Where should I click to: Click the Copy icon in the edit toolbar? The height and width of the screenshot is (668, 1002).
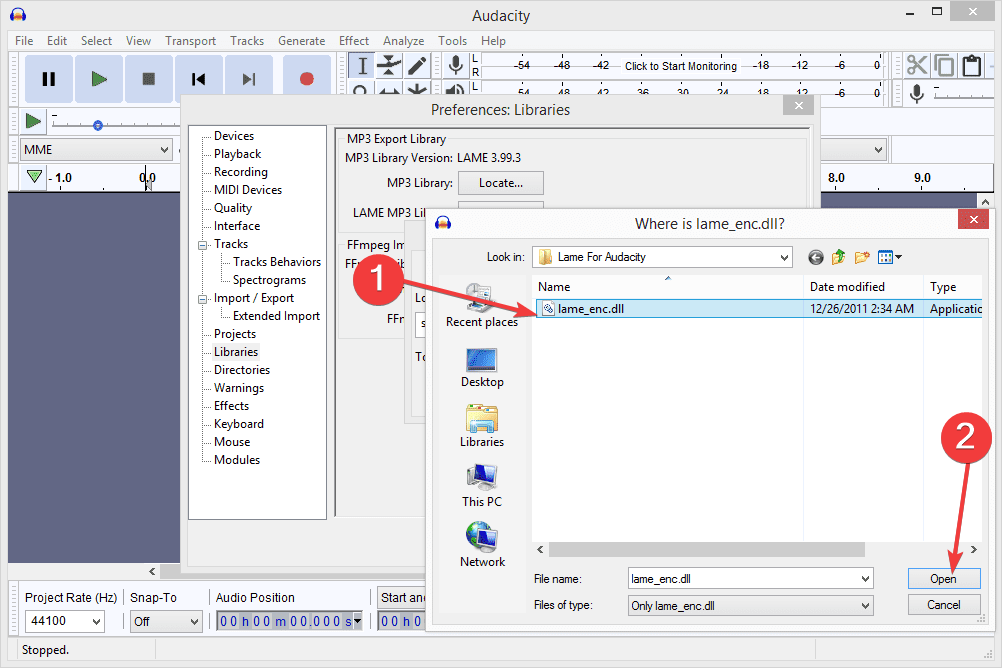(x=944, y=64)
